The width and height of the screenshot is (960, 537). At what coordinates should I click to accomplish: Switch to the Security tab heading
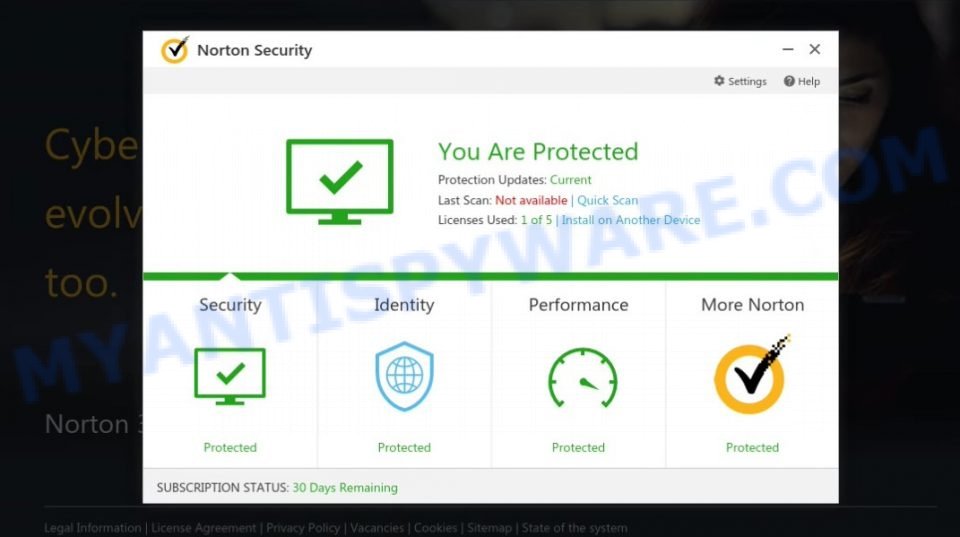230,305
